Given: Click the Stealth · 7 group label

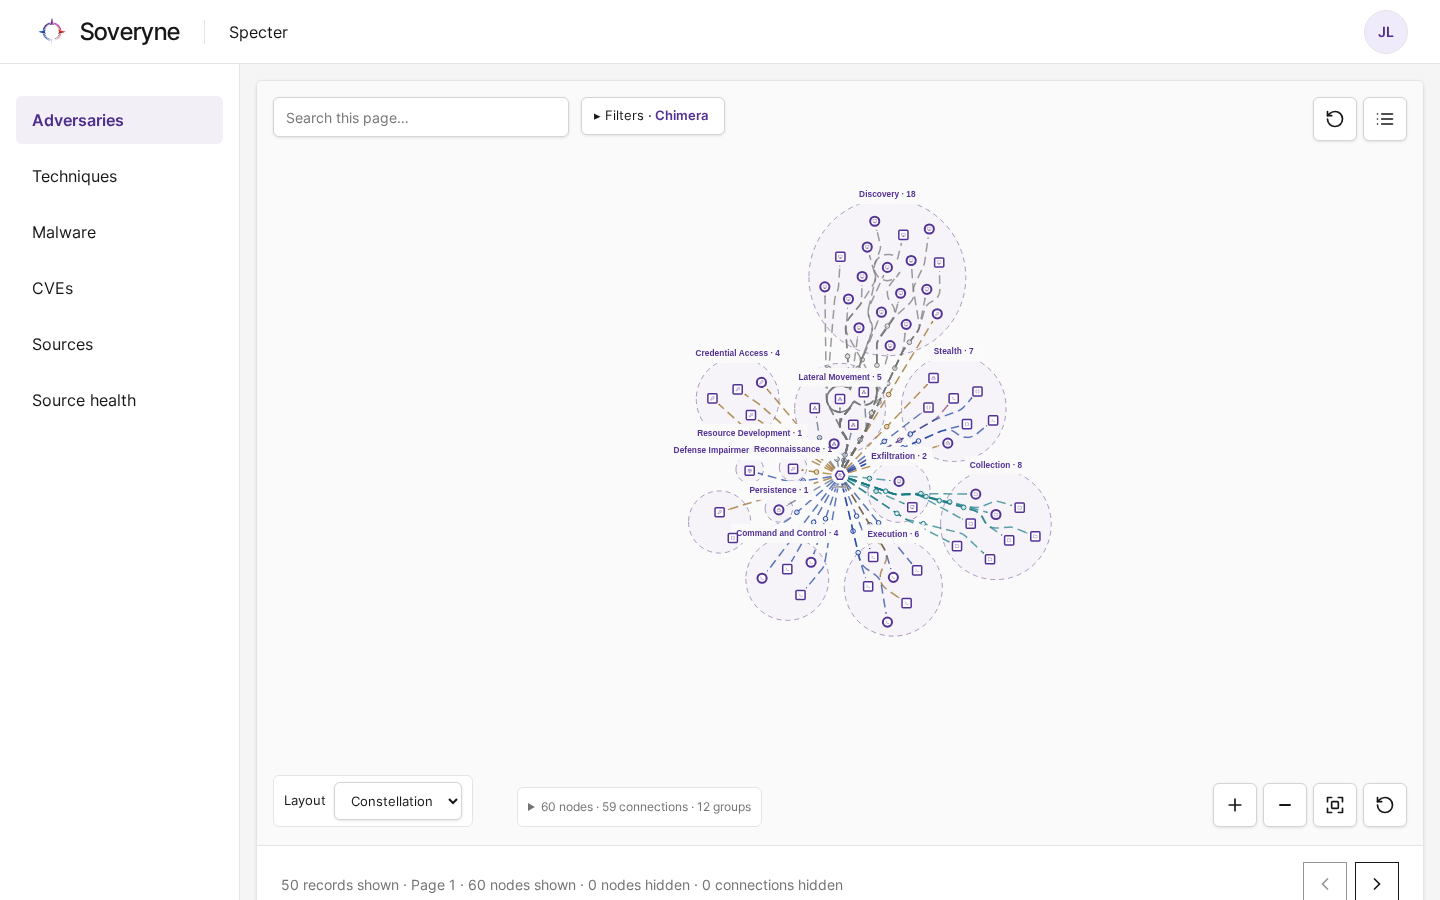Looking at the screenshot, I should point(953,351).
